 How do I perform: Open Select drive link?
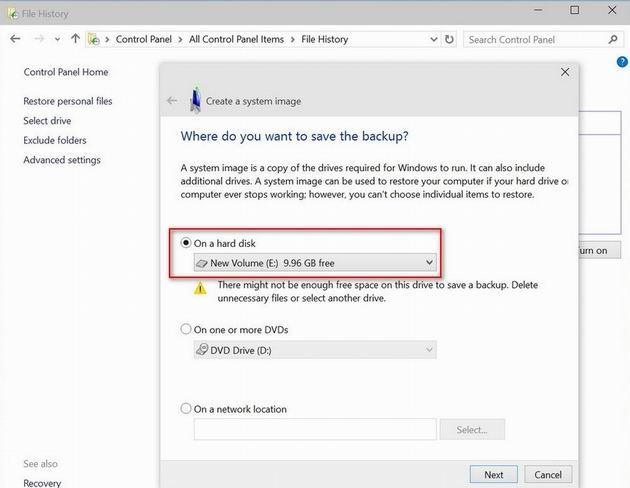[x=47, y=120]
